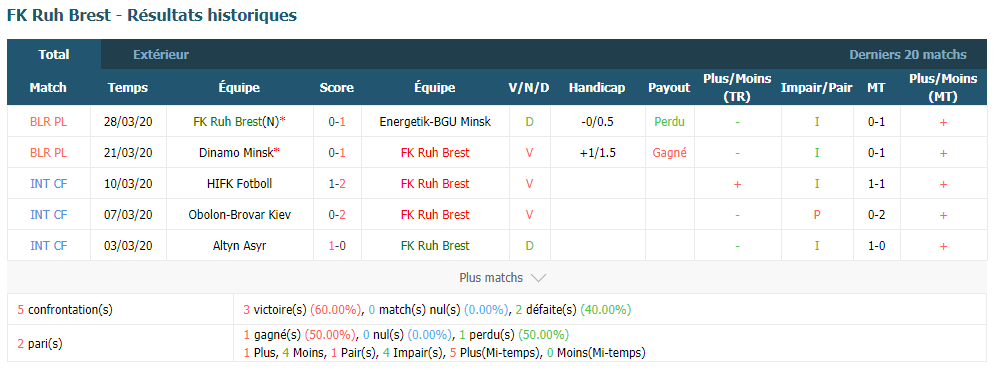Click FK Ruh Brest in Altyn Asyr row
Screen dimensions: 996x370
(435, 245)
